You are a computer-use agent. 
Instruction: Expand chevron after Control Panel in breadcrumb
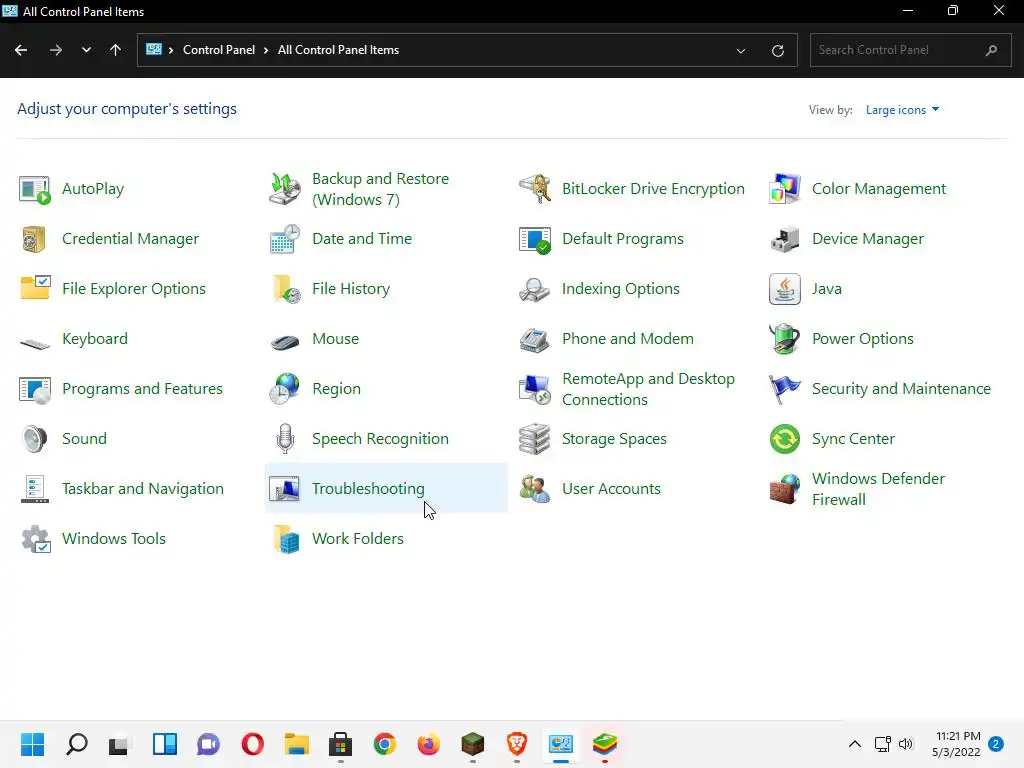266,50
